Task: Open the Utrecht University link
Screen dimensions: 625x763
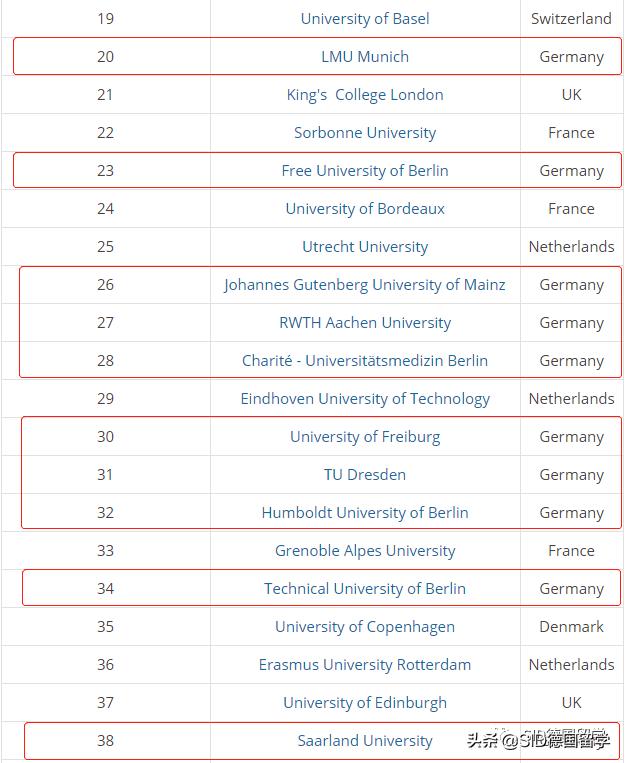Action: 365,247
